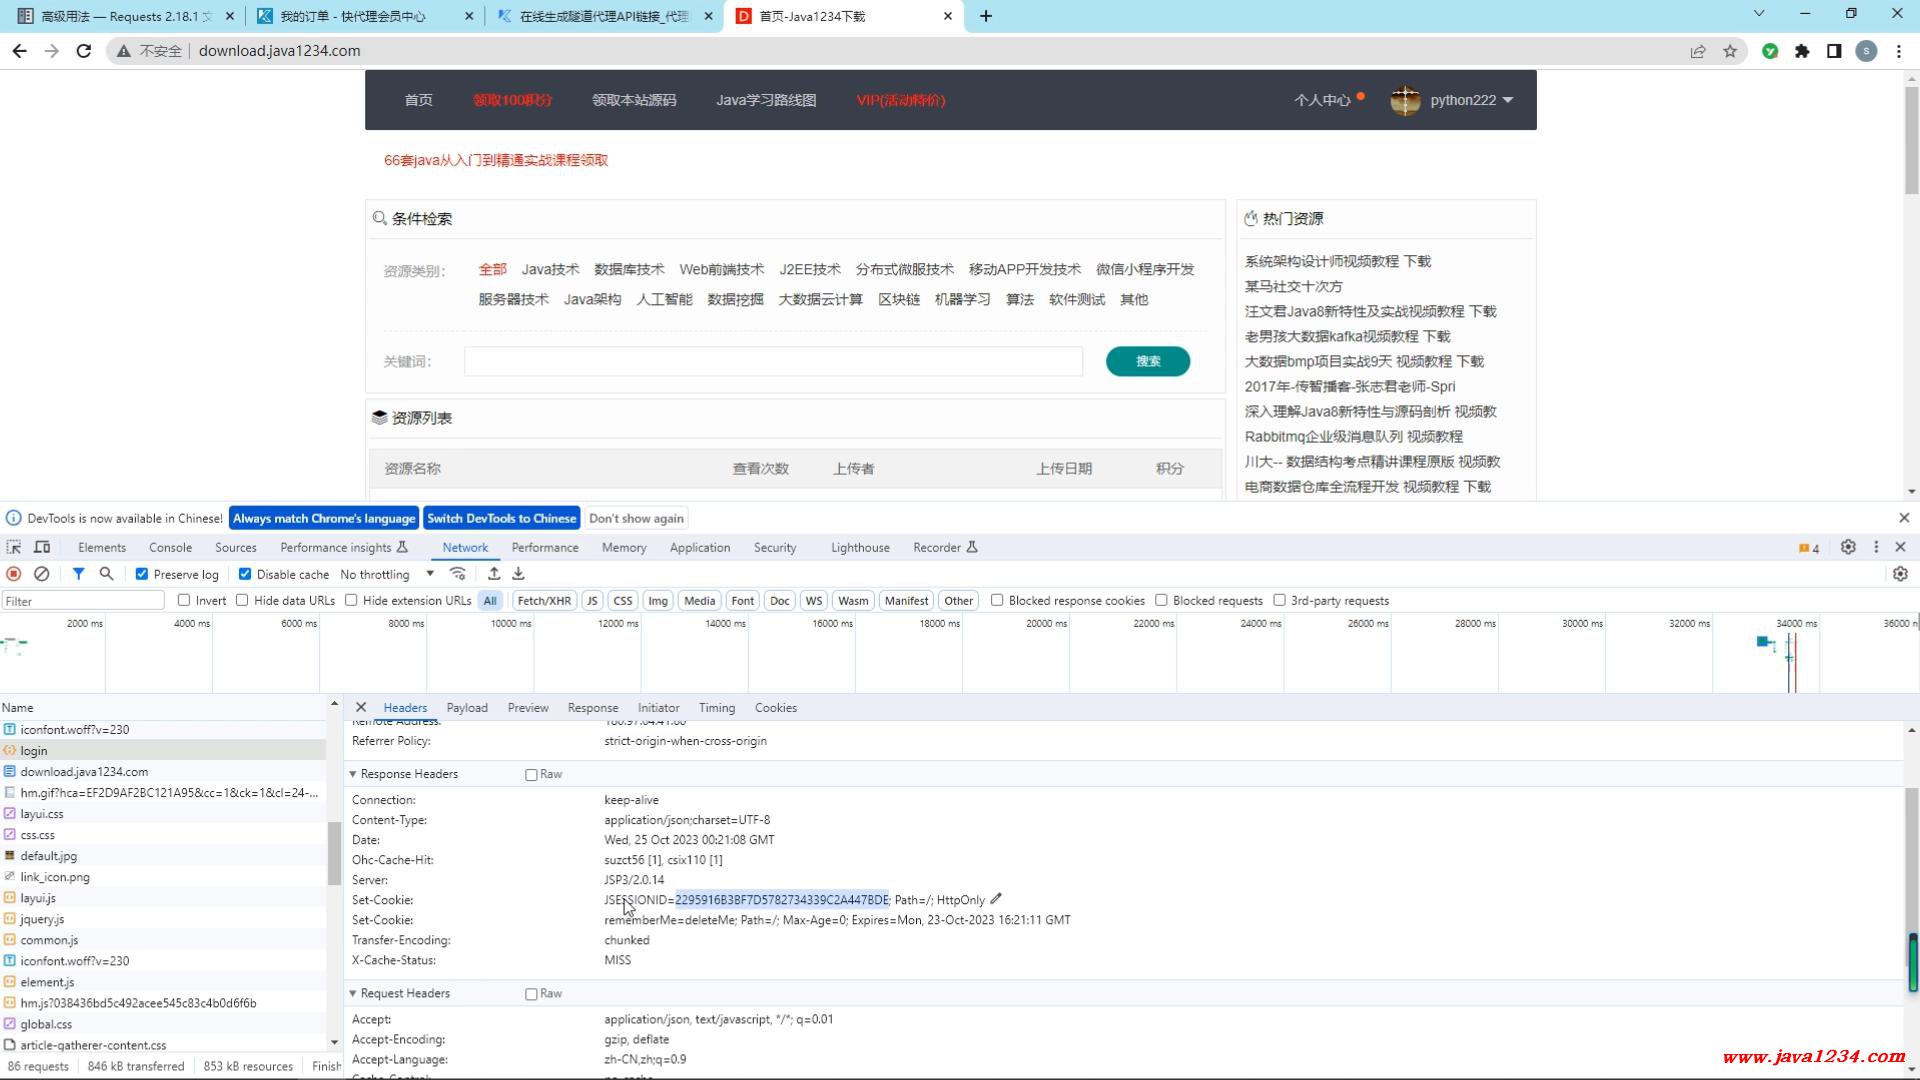The width and height of the screenshot is (1920, 1080).
Task: Enable Hide extension URLs checkbox
Action: [x=351, y=600]
